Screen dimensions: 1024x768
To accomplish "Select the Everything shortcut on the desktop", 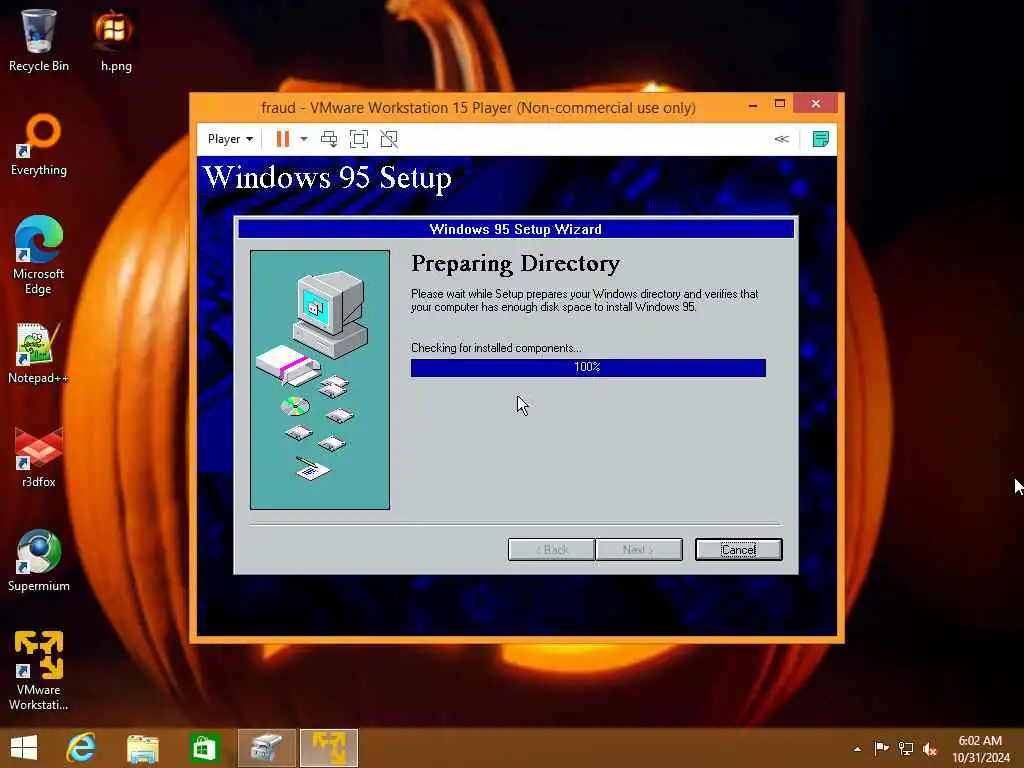I will [39, 145].
